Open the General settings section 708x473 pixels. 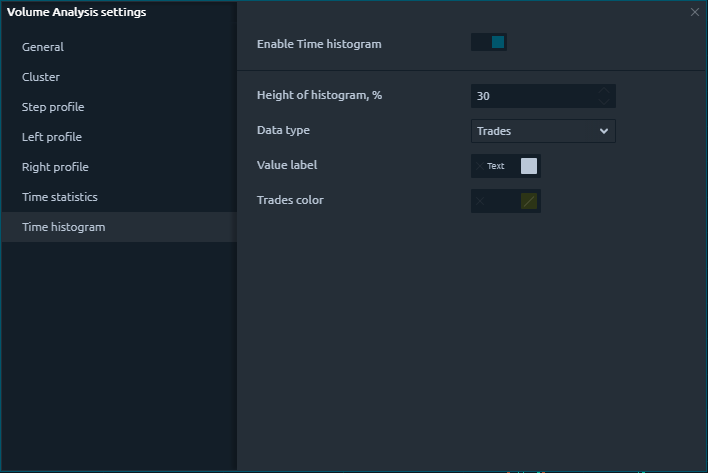pos(43,47)
